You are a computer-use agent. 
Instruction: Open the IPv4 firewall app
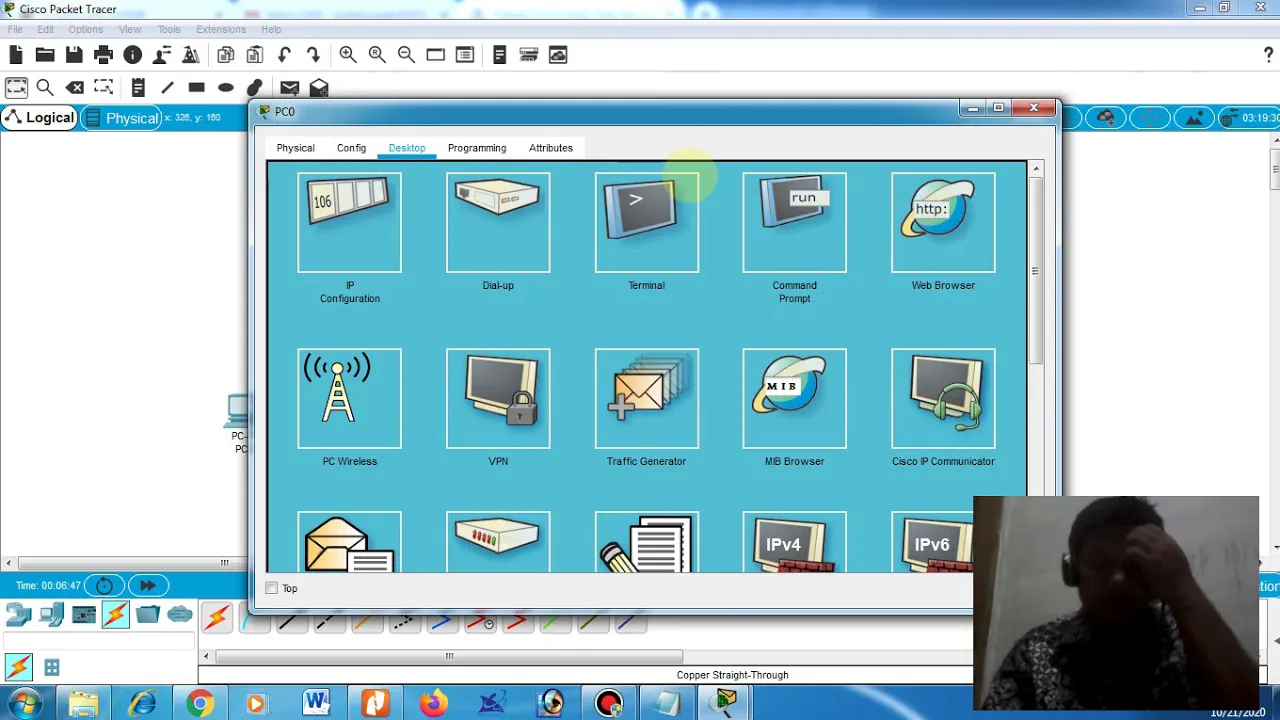tap(794, 542)
